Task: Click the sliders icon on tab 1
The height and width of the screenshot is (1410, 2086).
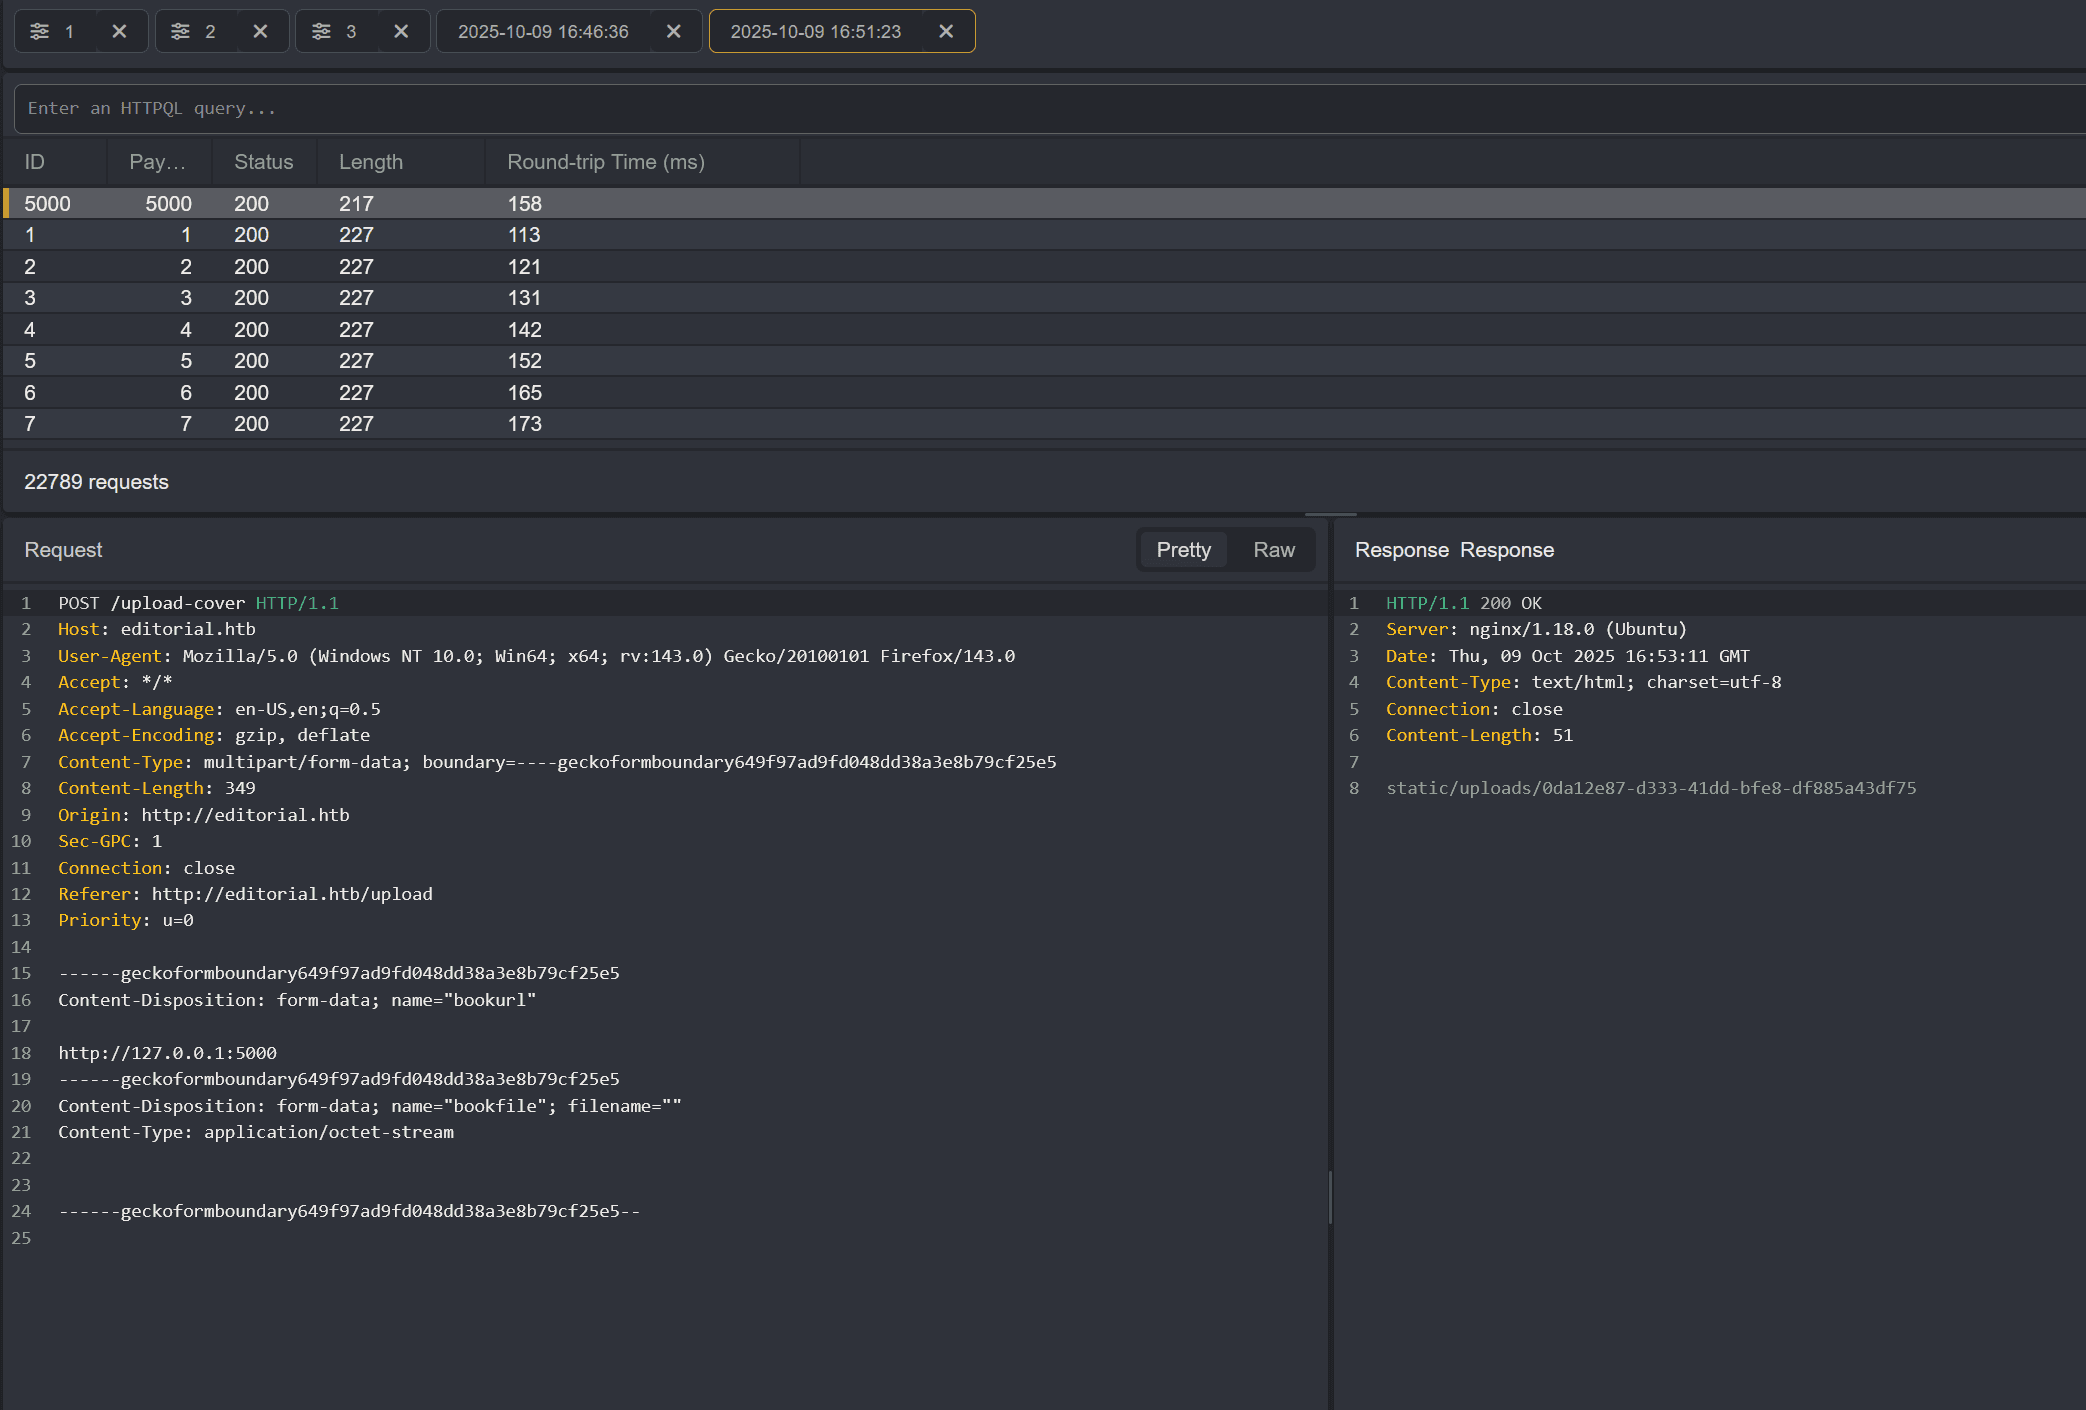Action: pos(40,31)
